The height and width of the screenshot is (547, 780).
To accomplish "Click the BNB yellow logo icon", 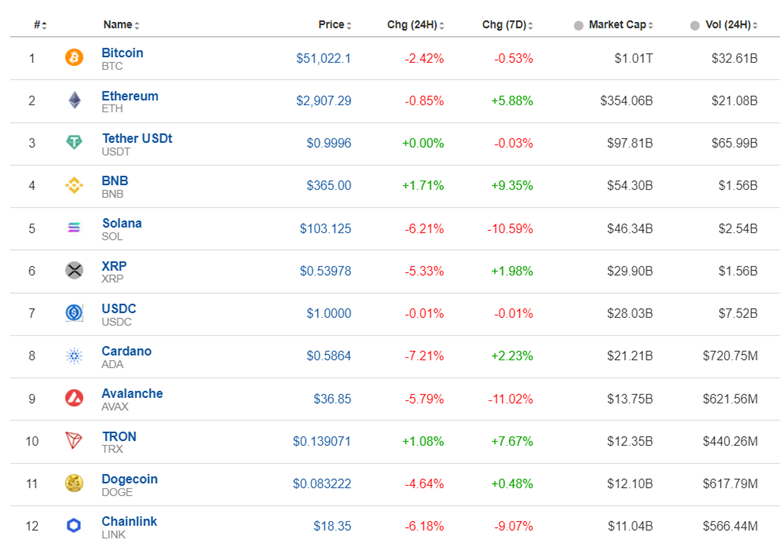I will click(74, 186).
